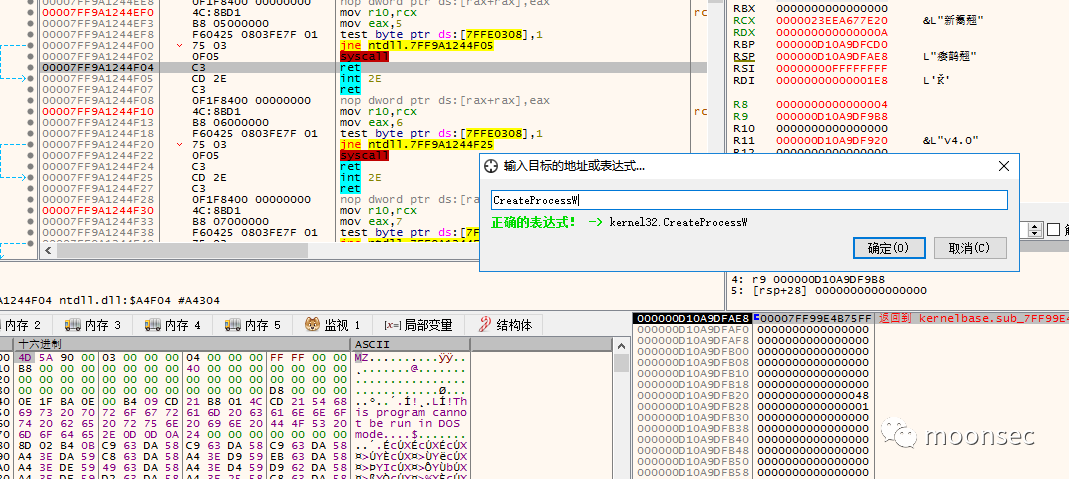Select the ret line at 00007FF9A1244F04

(x=374, y=67)
